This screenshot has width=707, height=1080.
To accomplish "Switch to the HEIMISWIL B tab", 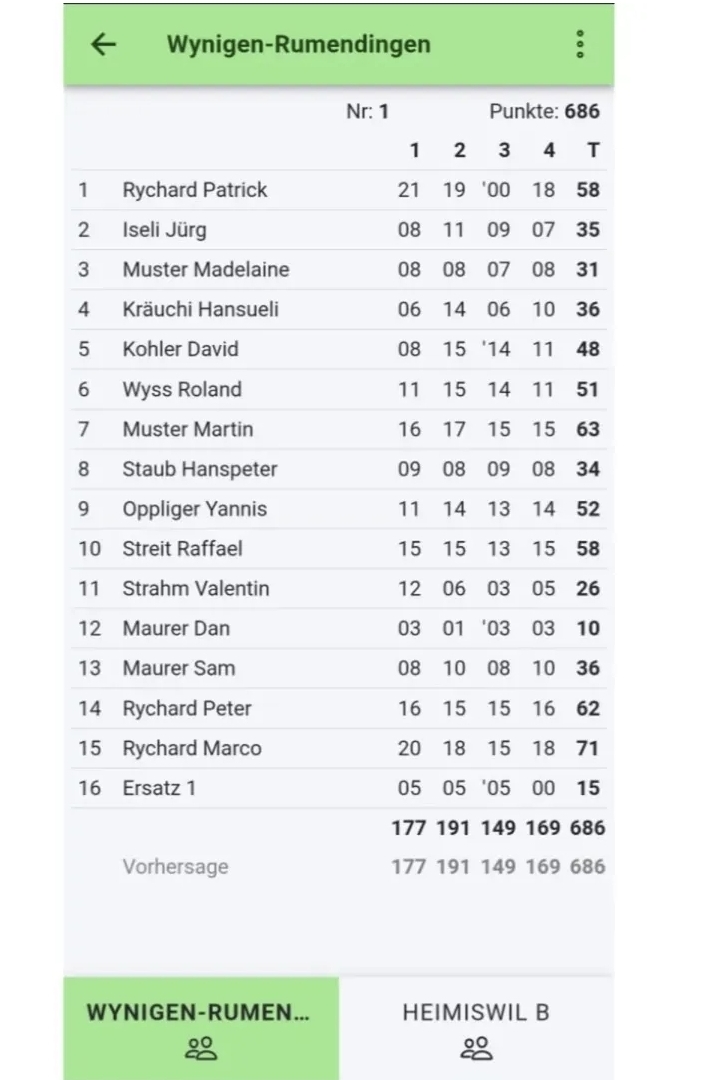I will coord(476,1012).
